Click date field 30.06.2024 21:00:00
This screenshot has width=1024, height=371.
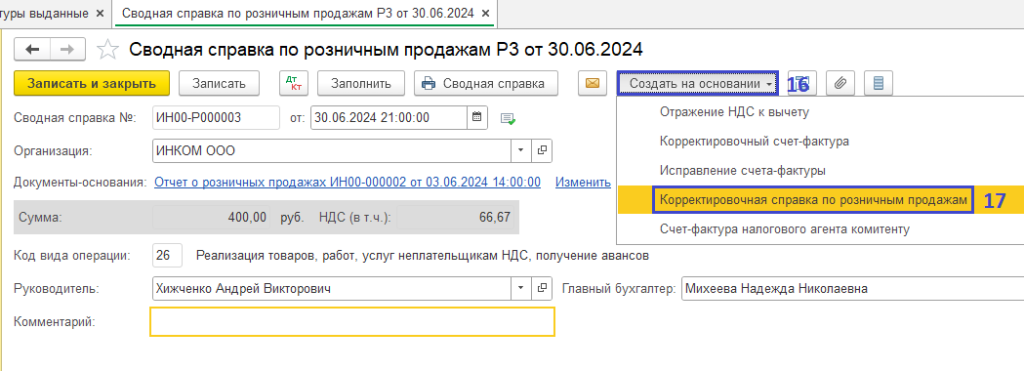coord(389,118)
